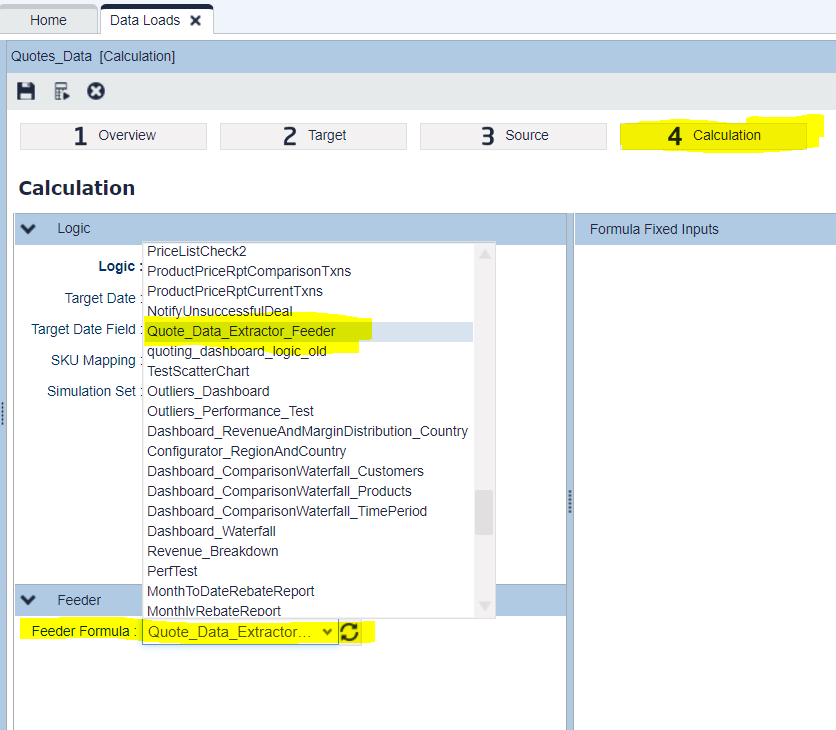This screenshot has width=836, height=730.
Task: Refresh the Feeder Formula list
Action: [x=350, y=632]
